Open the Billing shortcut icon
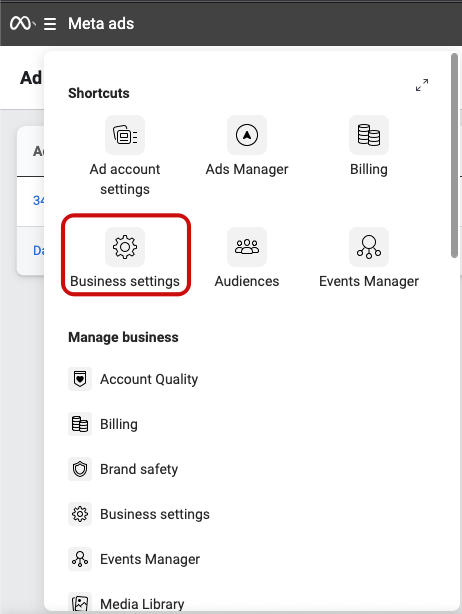The image size is (462, 614). [x=369, y=135]
